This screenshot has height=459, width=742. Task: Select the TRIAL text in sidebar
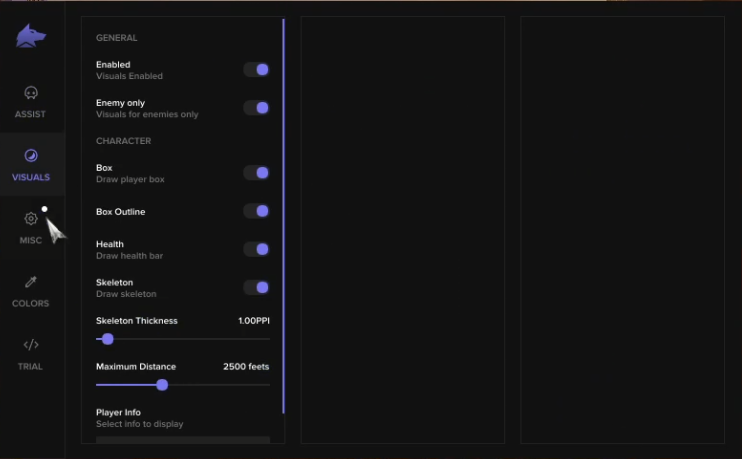click(30, 366)
